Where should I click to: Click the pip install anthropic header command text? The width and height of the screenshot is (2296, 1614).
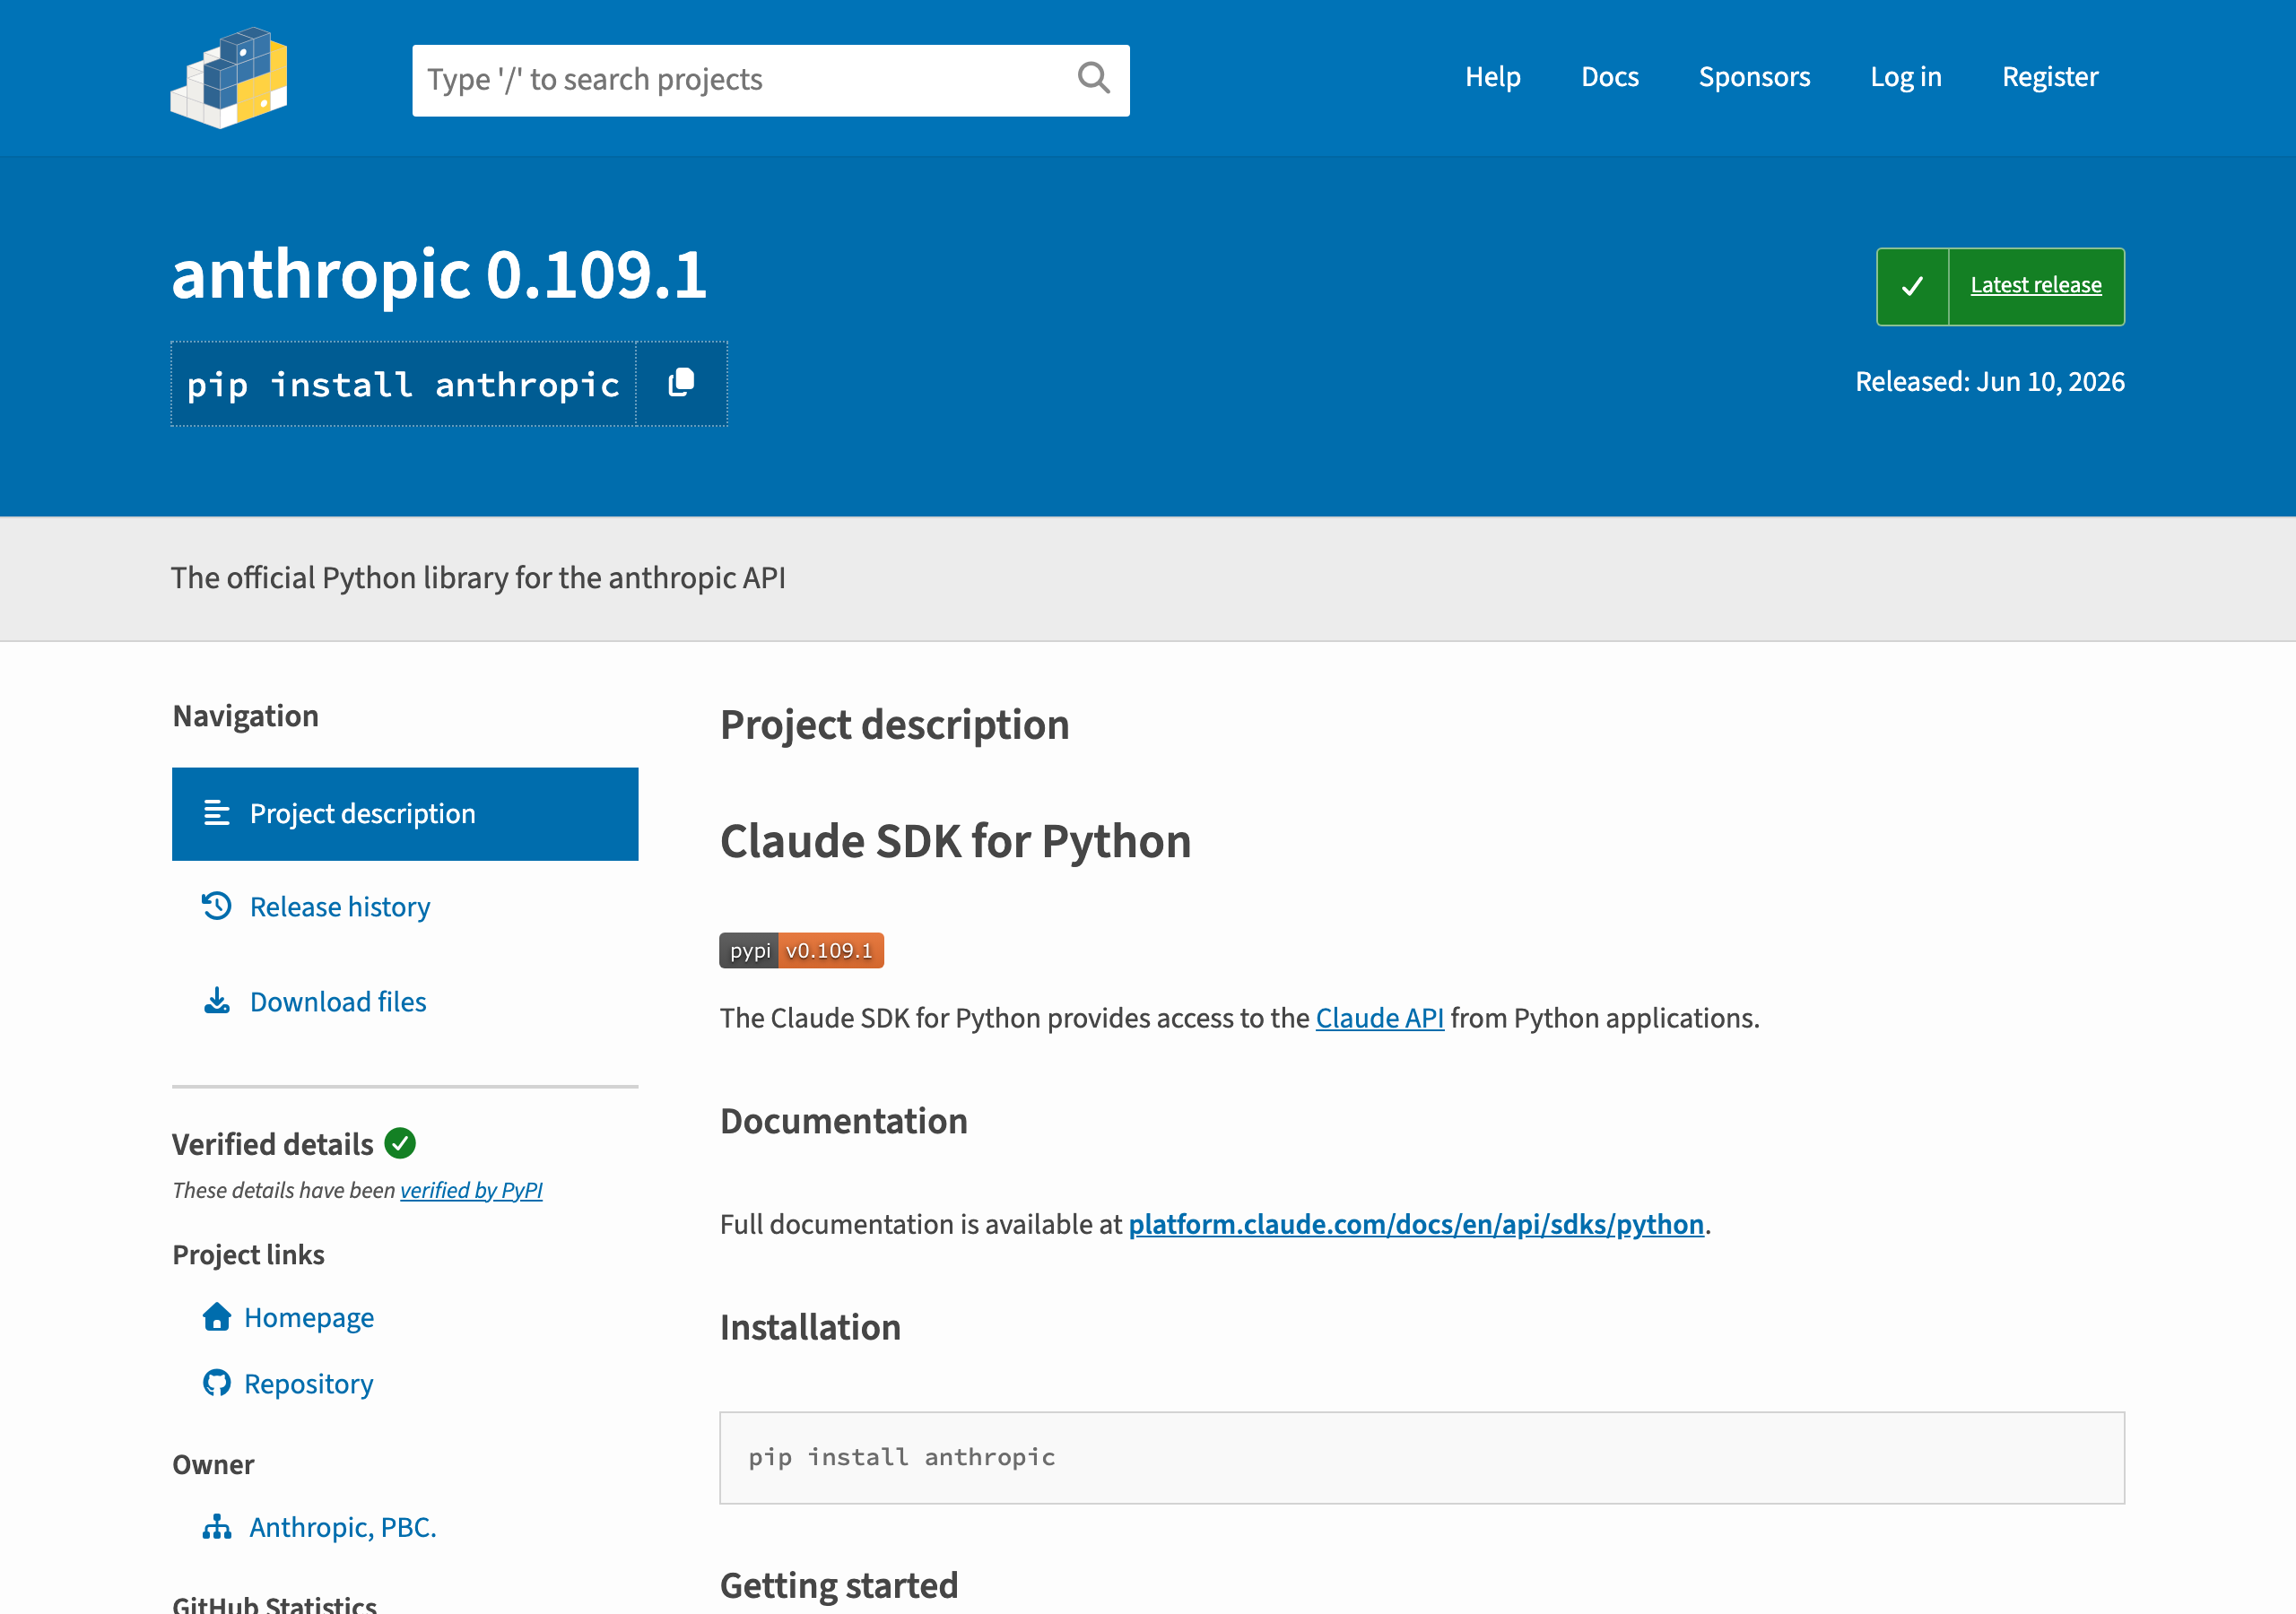point(403,384)
